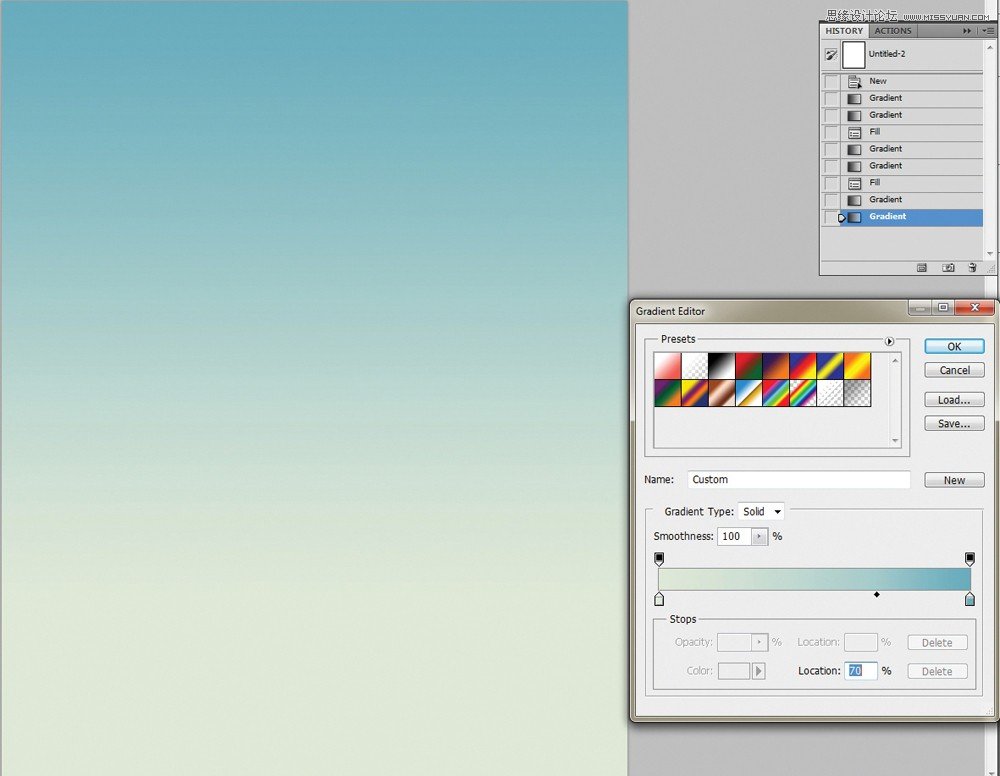
Task: Click delete current state trash icon
Action: [x=972, y=268]
